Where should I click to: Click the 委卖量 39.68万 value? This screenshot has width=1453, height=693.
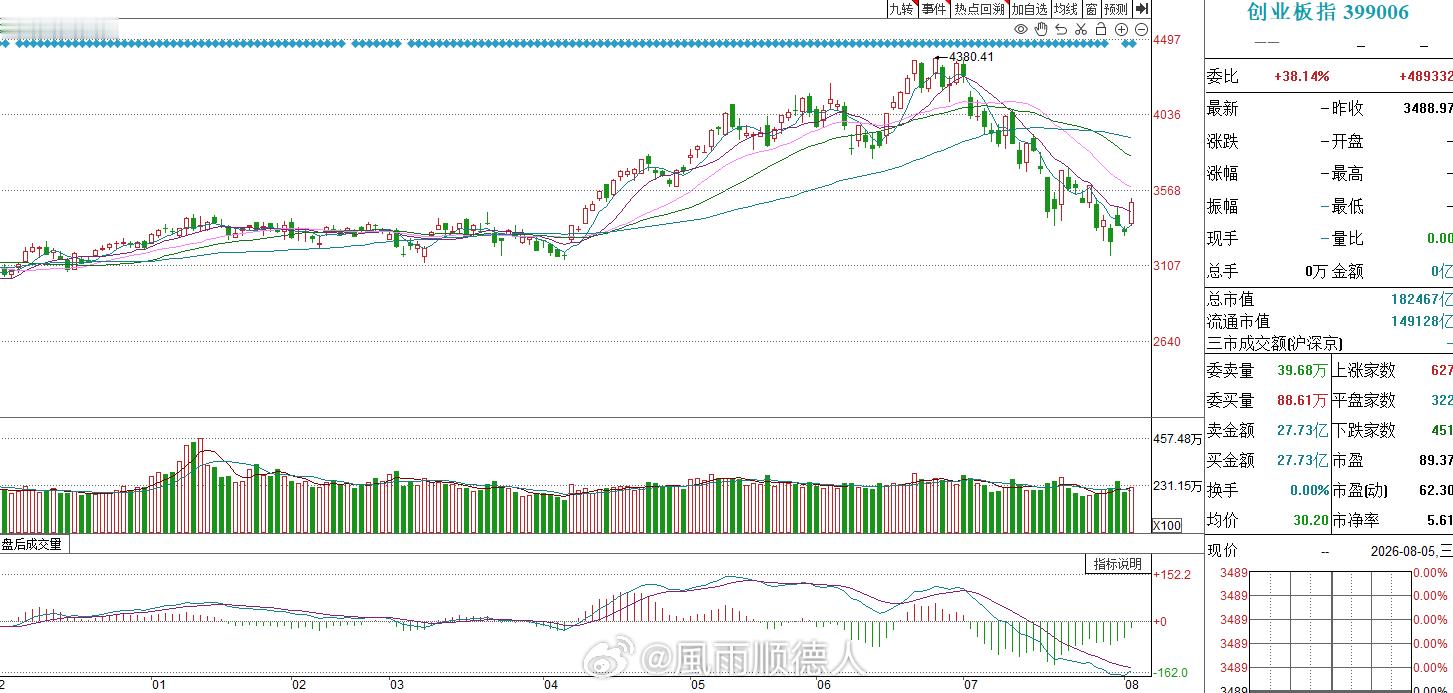click(x=1302, y=370)
